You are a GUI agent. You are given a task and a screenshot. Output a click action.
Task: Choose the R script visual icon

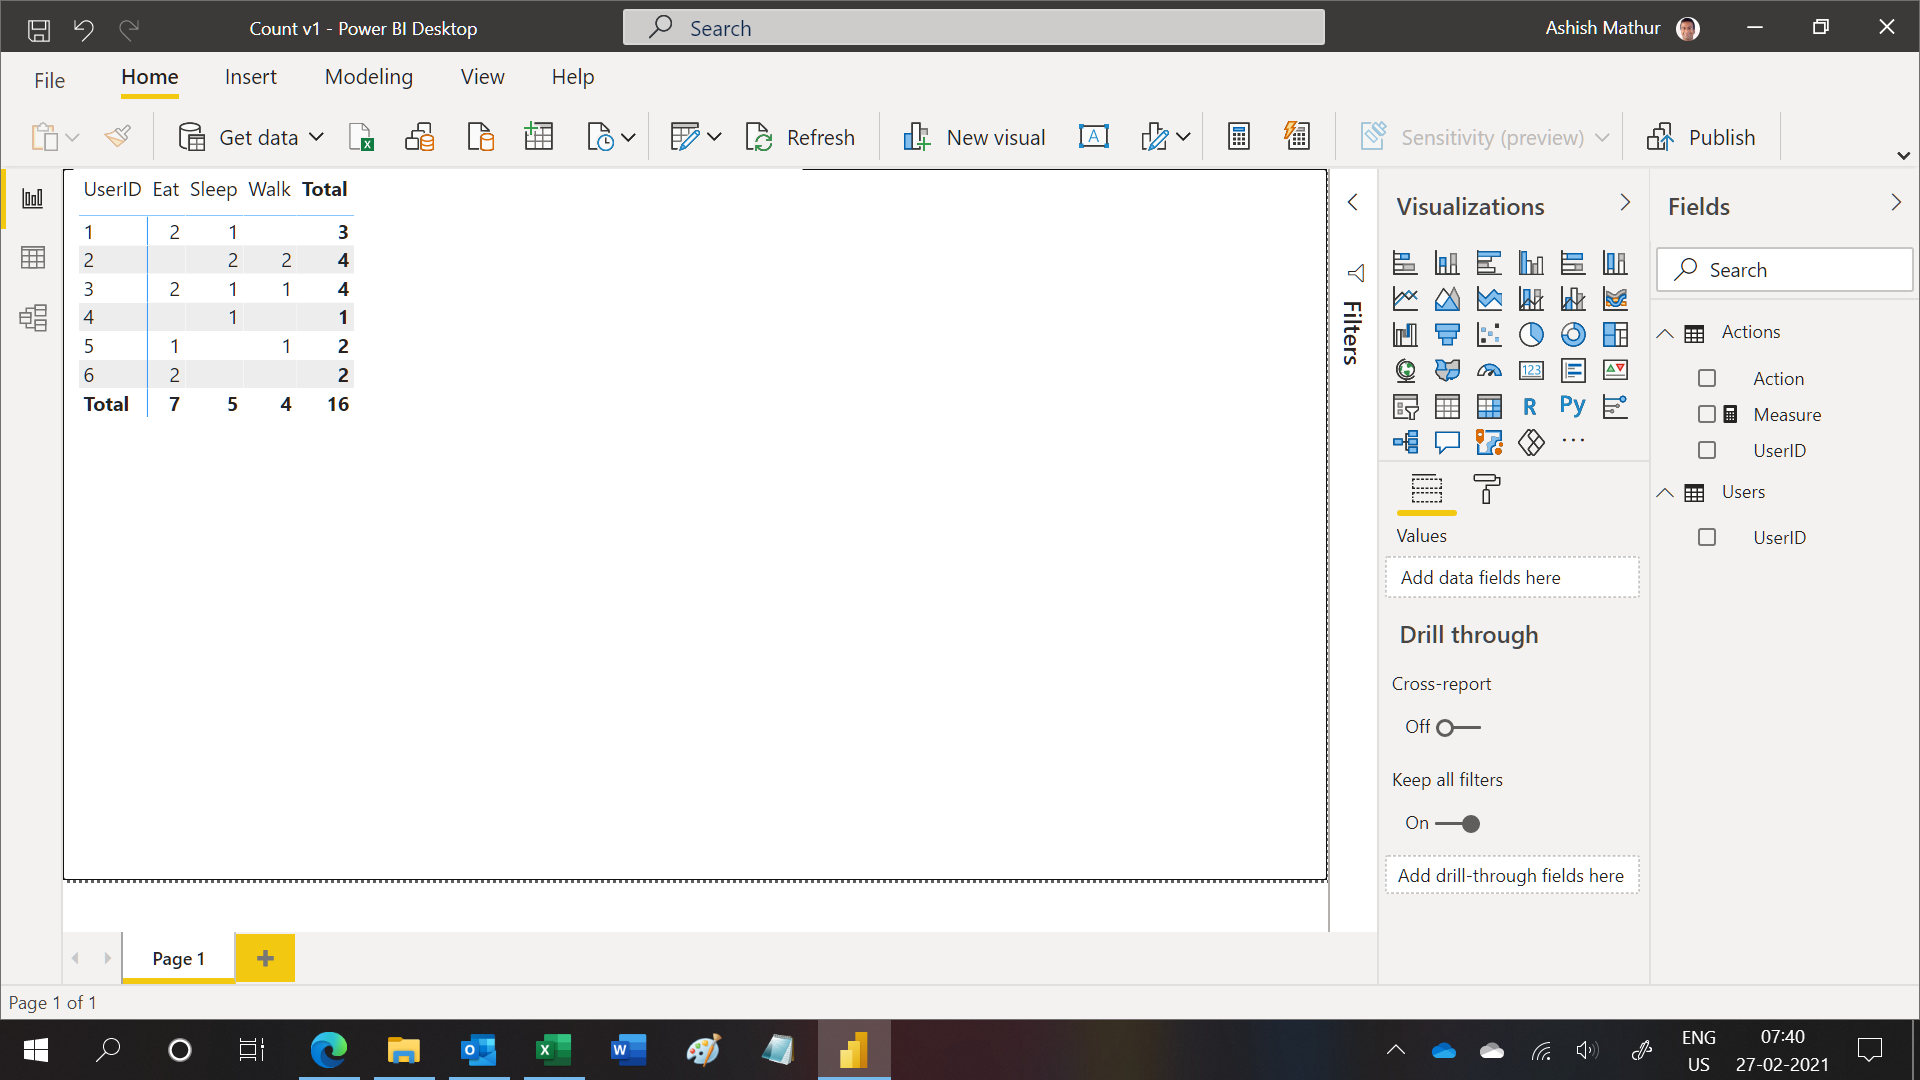coord(1530,406)
